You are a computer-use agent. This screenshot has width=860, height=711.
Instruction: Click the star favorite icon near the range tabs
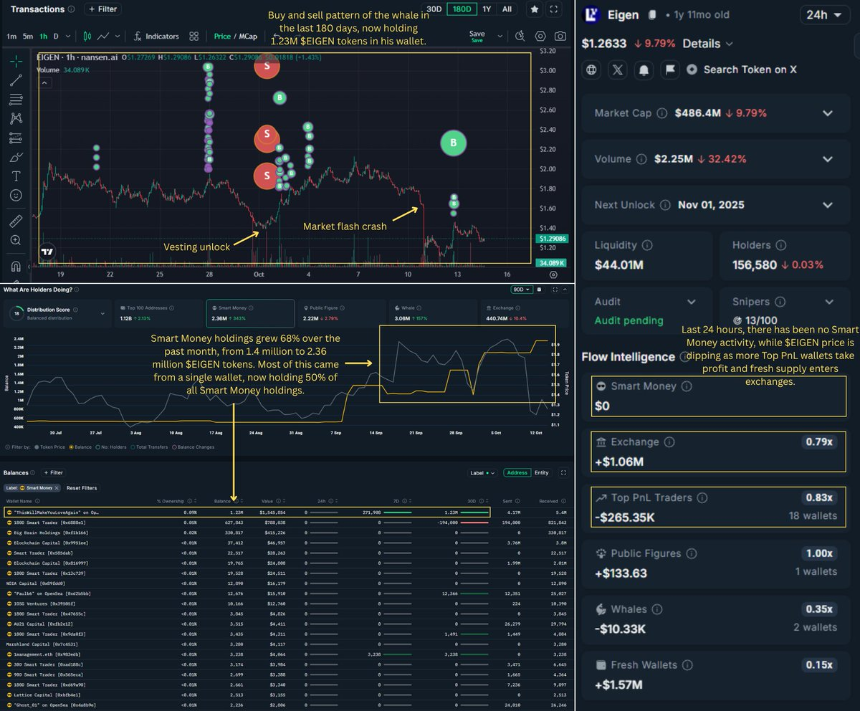pos(534,9)
